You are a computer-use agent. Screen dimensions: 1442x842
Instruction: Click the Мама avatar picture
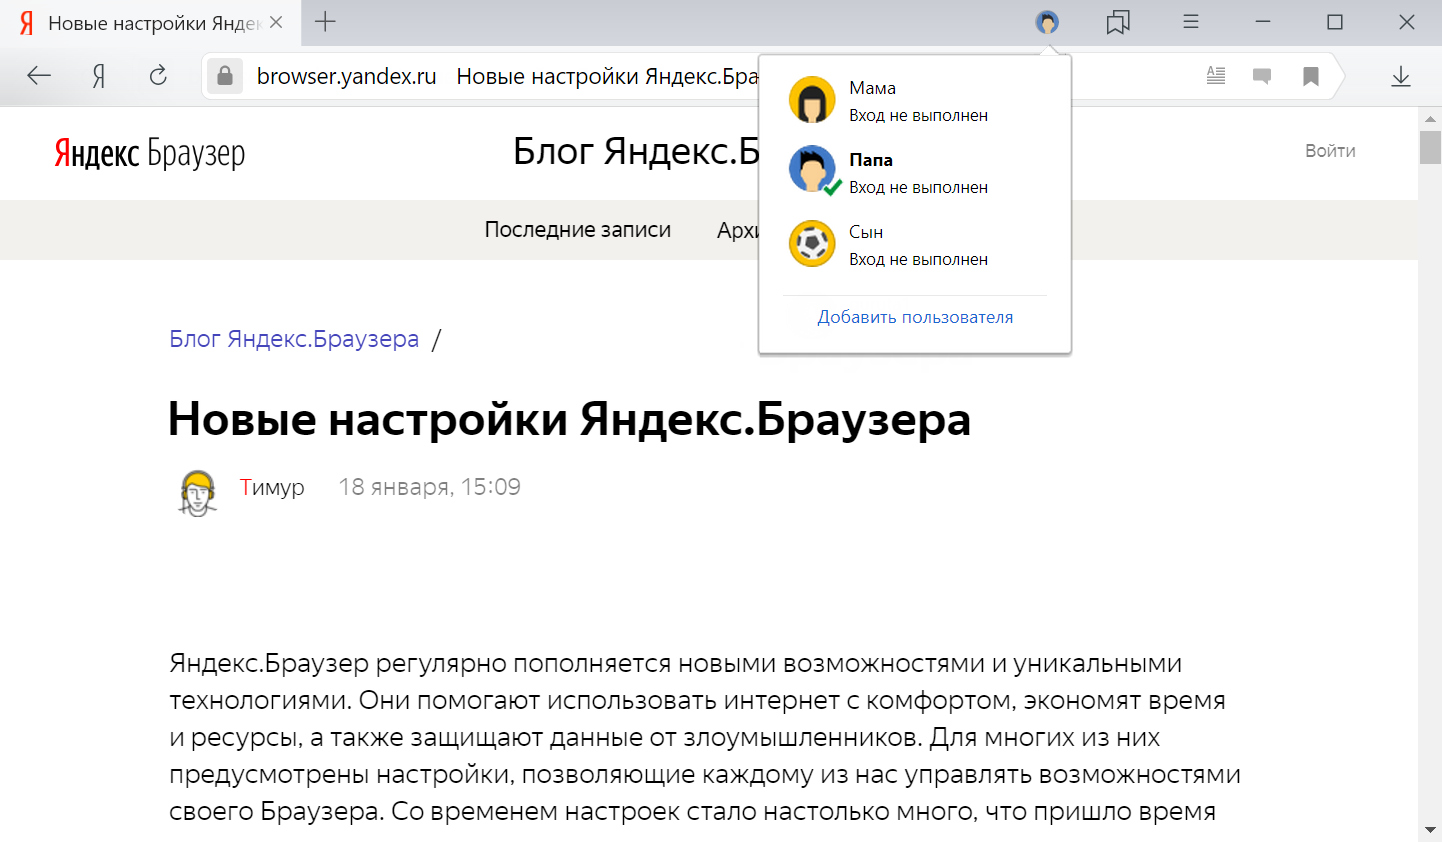(x=812, y=100)
